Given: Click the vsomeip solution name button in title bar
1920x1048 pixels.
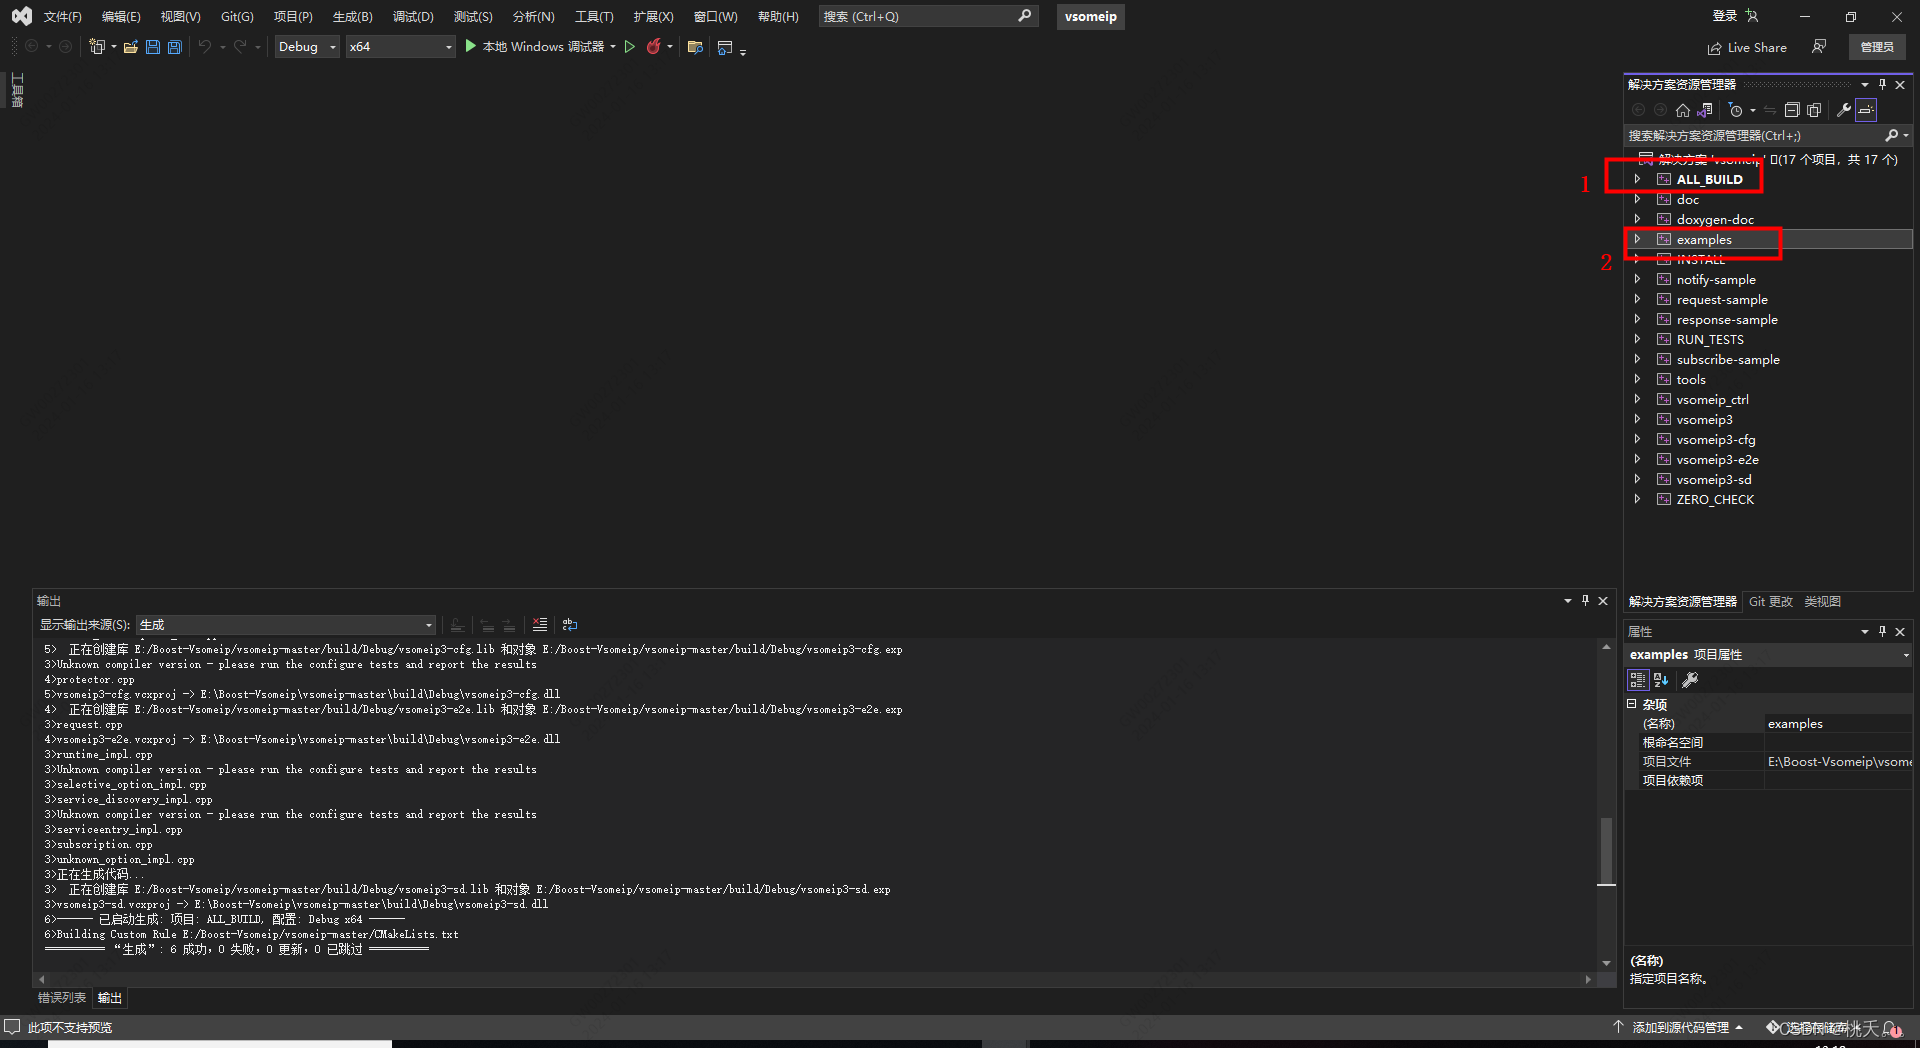Looking at the screenshot, I should tap(1090, 16).
